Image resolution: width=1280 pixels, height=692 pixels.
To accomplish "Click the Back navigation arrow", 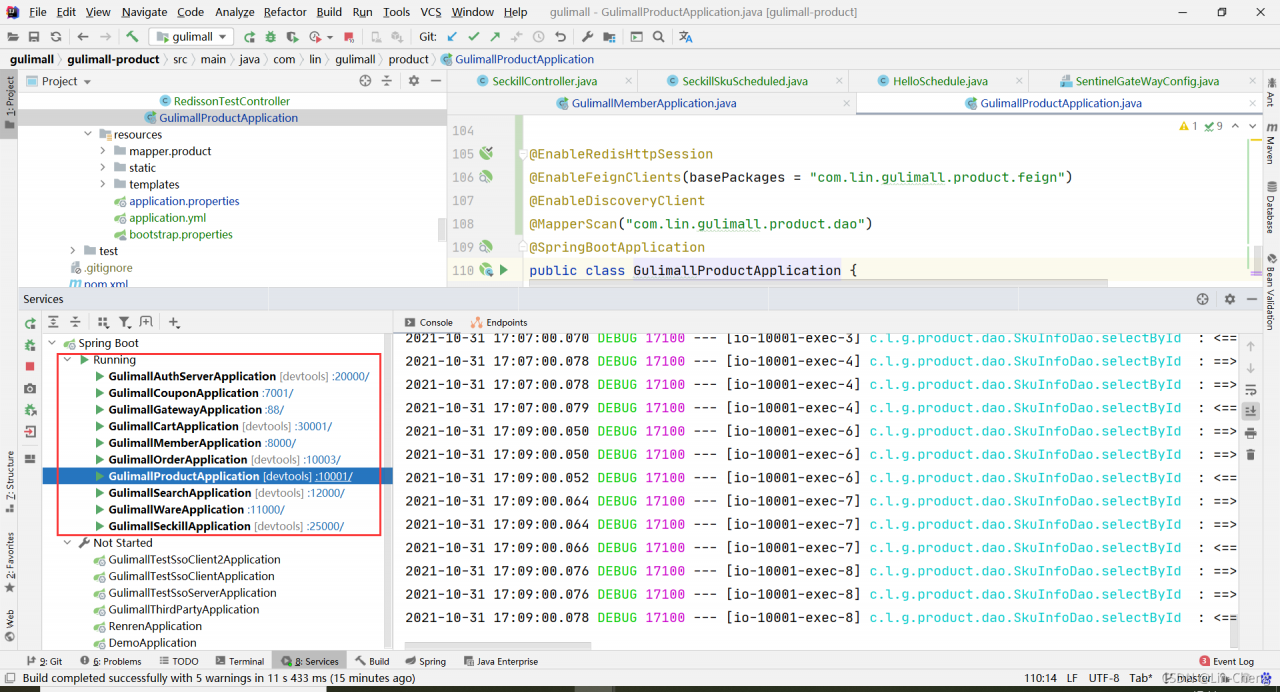I will [83, 37].
